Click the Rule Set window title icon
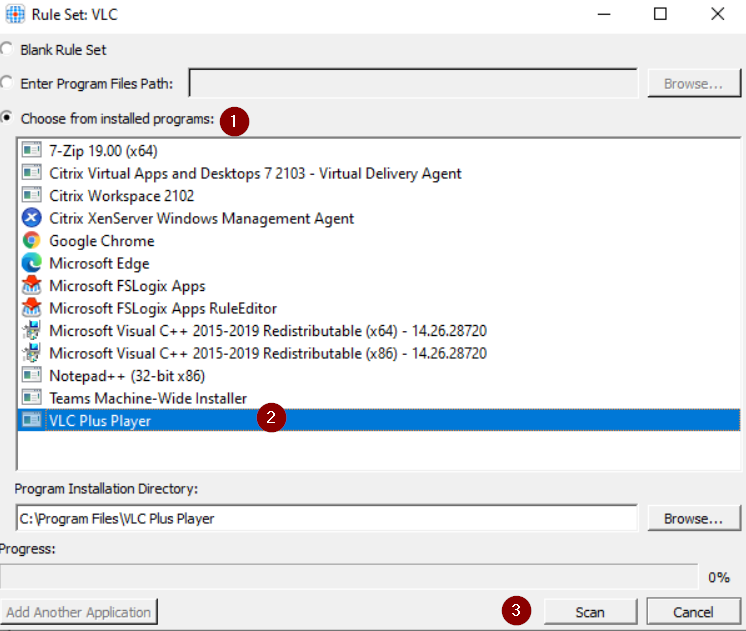Viewport: 746px width, 631px height. [15, 14]
